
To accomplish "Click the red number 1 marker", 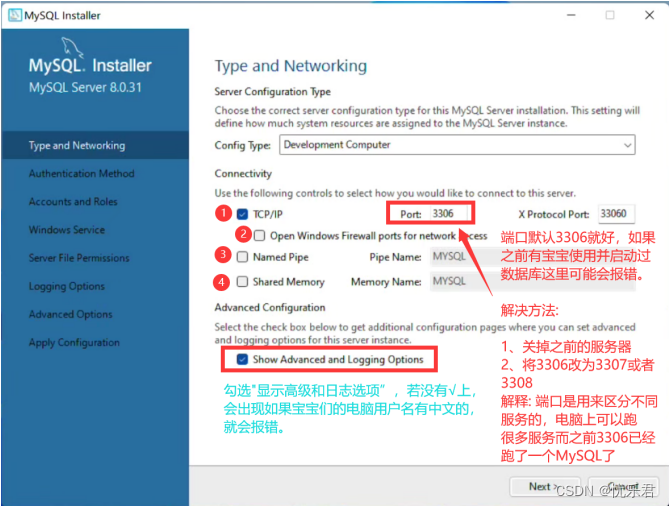I will pos(223,213).
